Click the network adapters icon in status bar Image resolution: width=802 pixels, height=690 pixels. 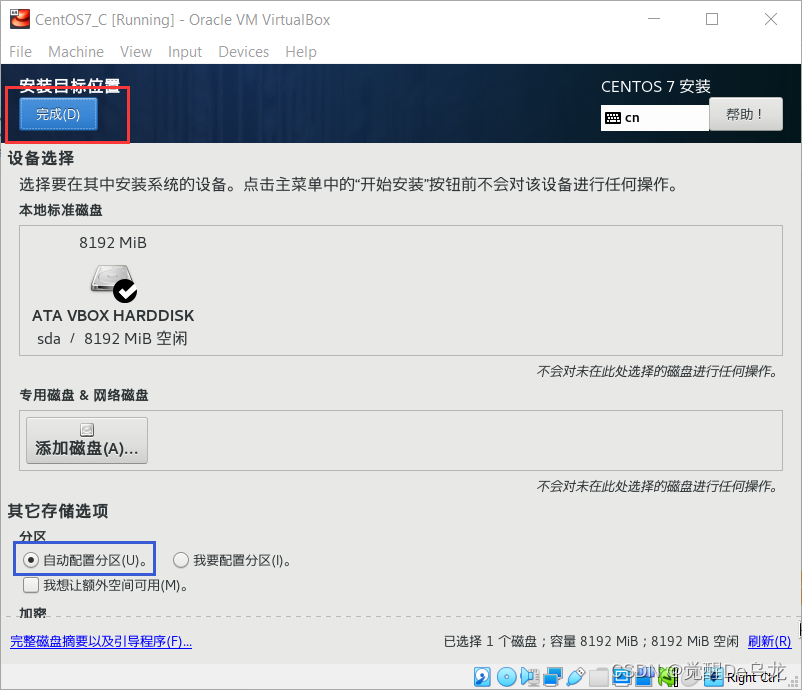[x=553, y=677]
